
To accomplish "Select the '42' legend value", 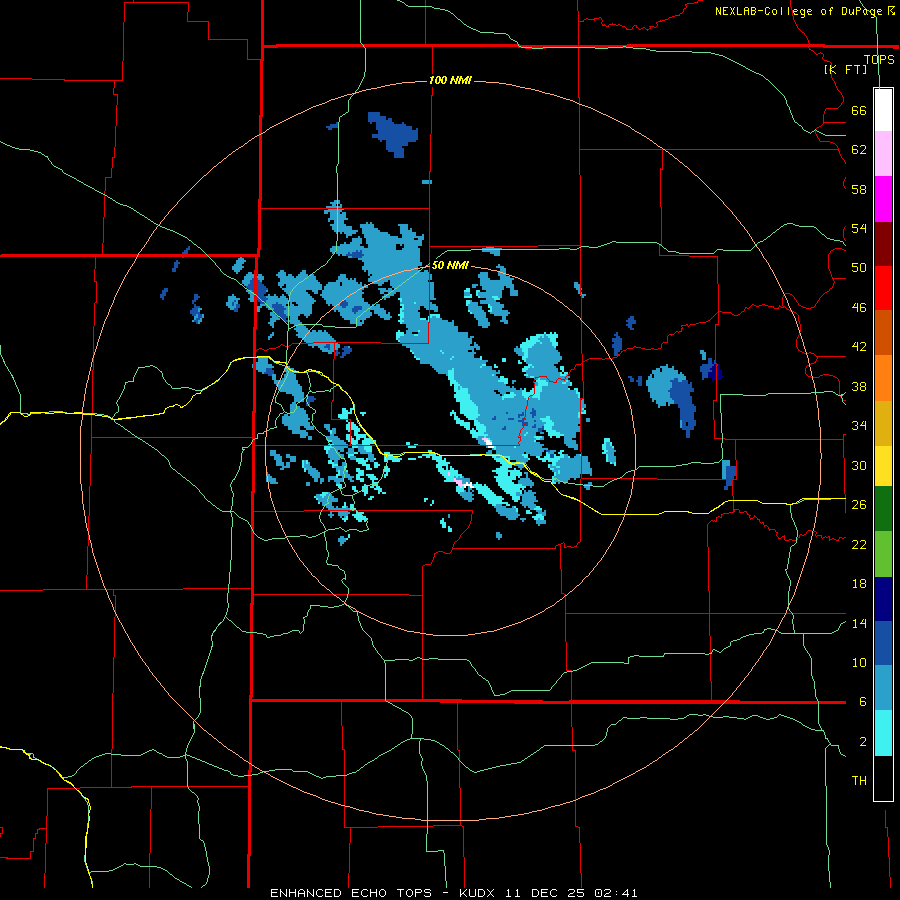I will 859,347.
